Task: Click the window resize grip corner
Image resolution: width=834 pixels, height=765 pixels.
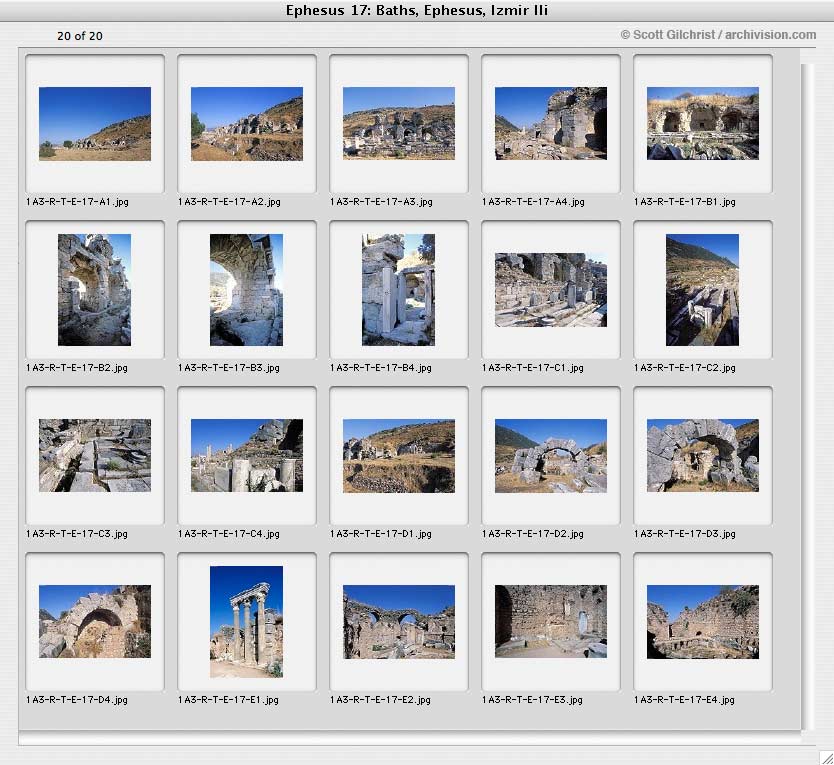Action: pyautogui.click(x=826, y=758)
